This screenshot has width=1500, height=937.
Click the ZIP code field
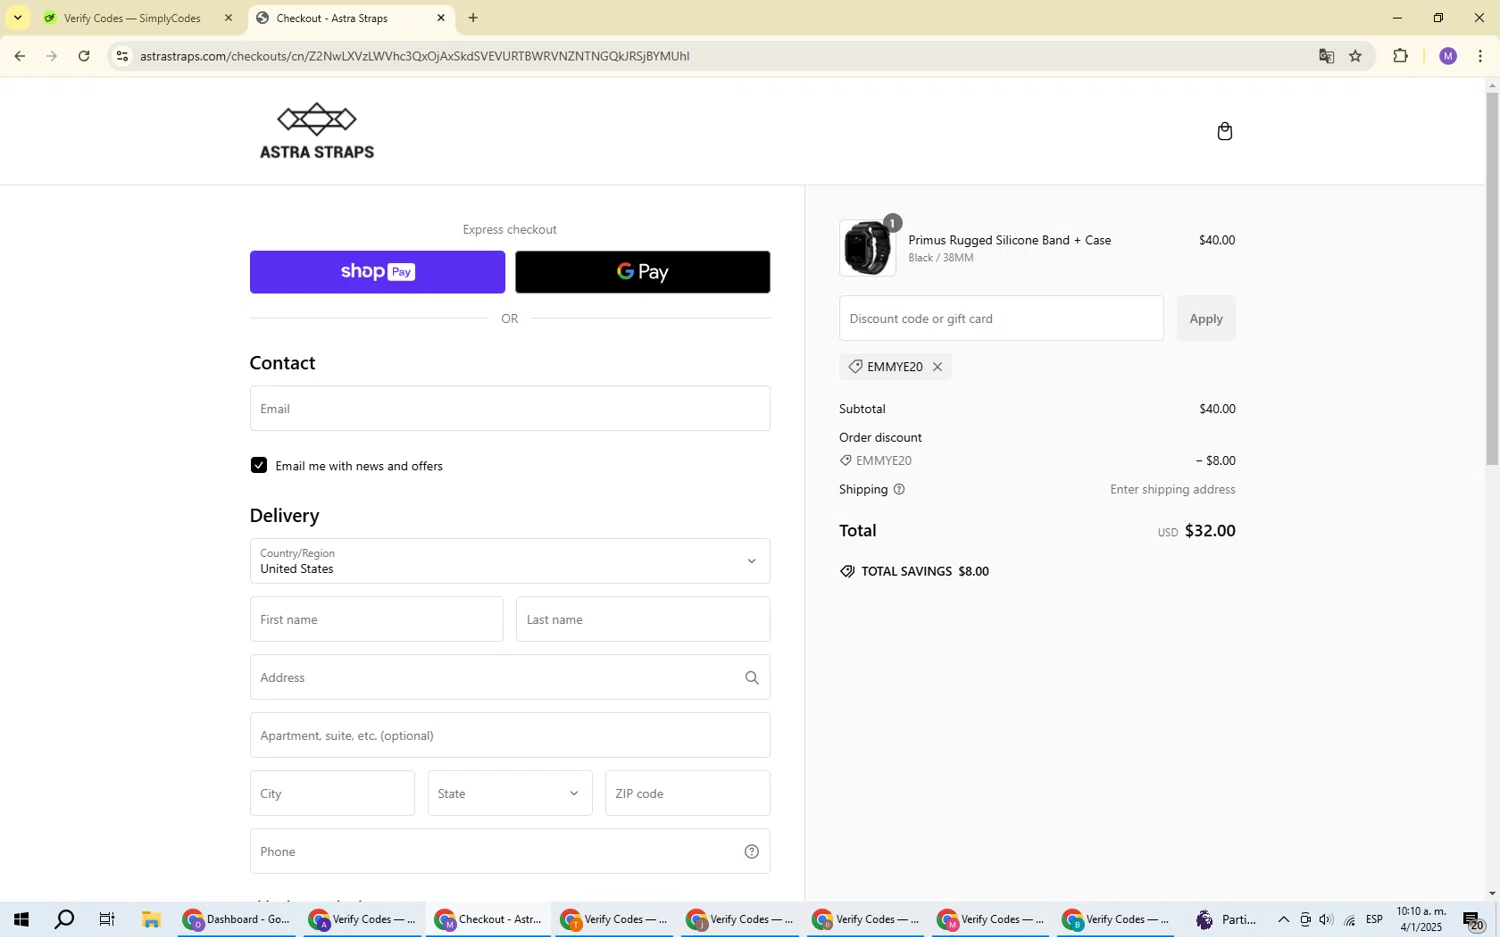[x=688, y=794]
